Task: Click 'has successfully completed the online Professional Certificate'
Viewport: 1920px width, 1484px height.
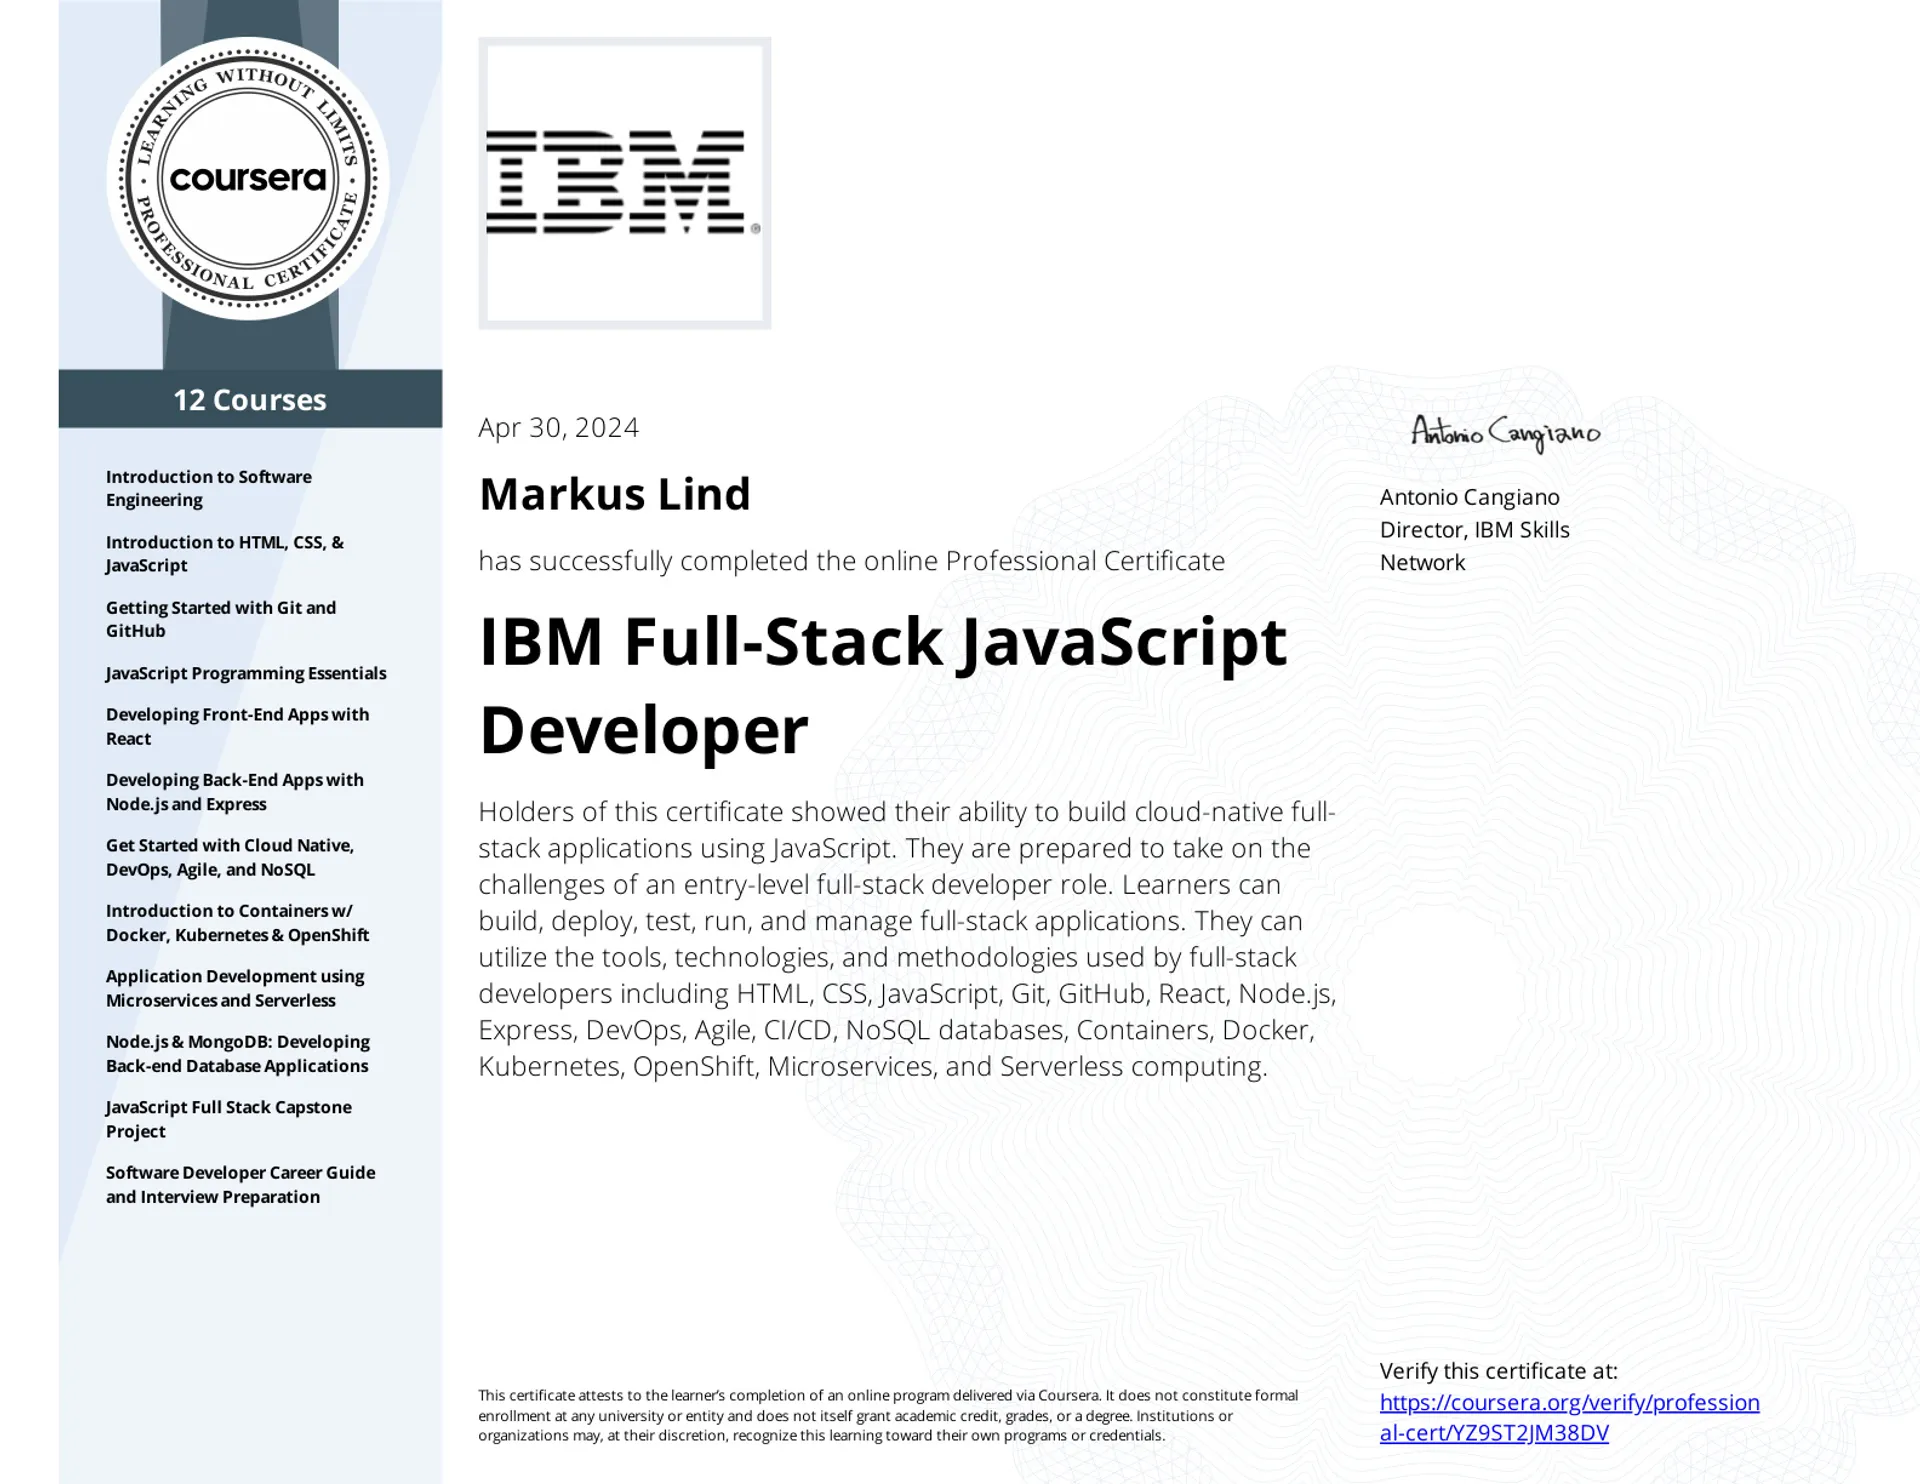Action: click(851, 561)
